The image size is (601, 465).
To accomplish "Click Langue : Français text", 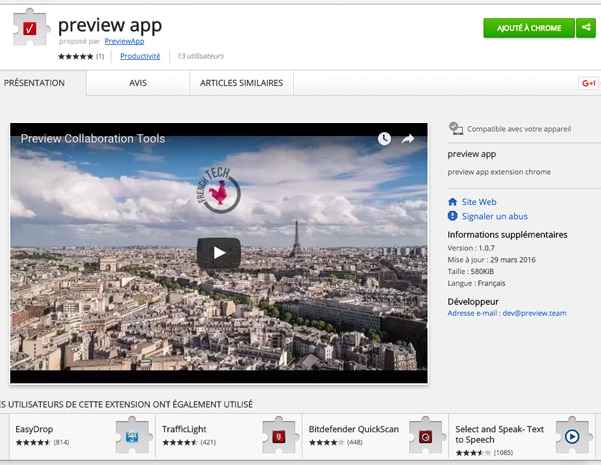I will (x=476, y=283).
